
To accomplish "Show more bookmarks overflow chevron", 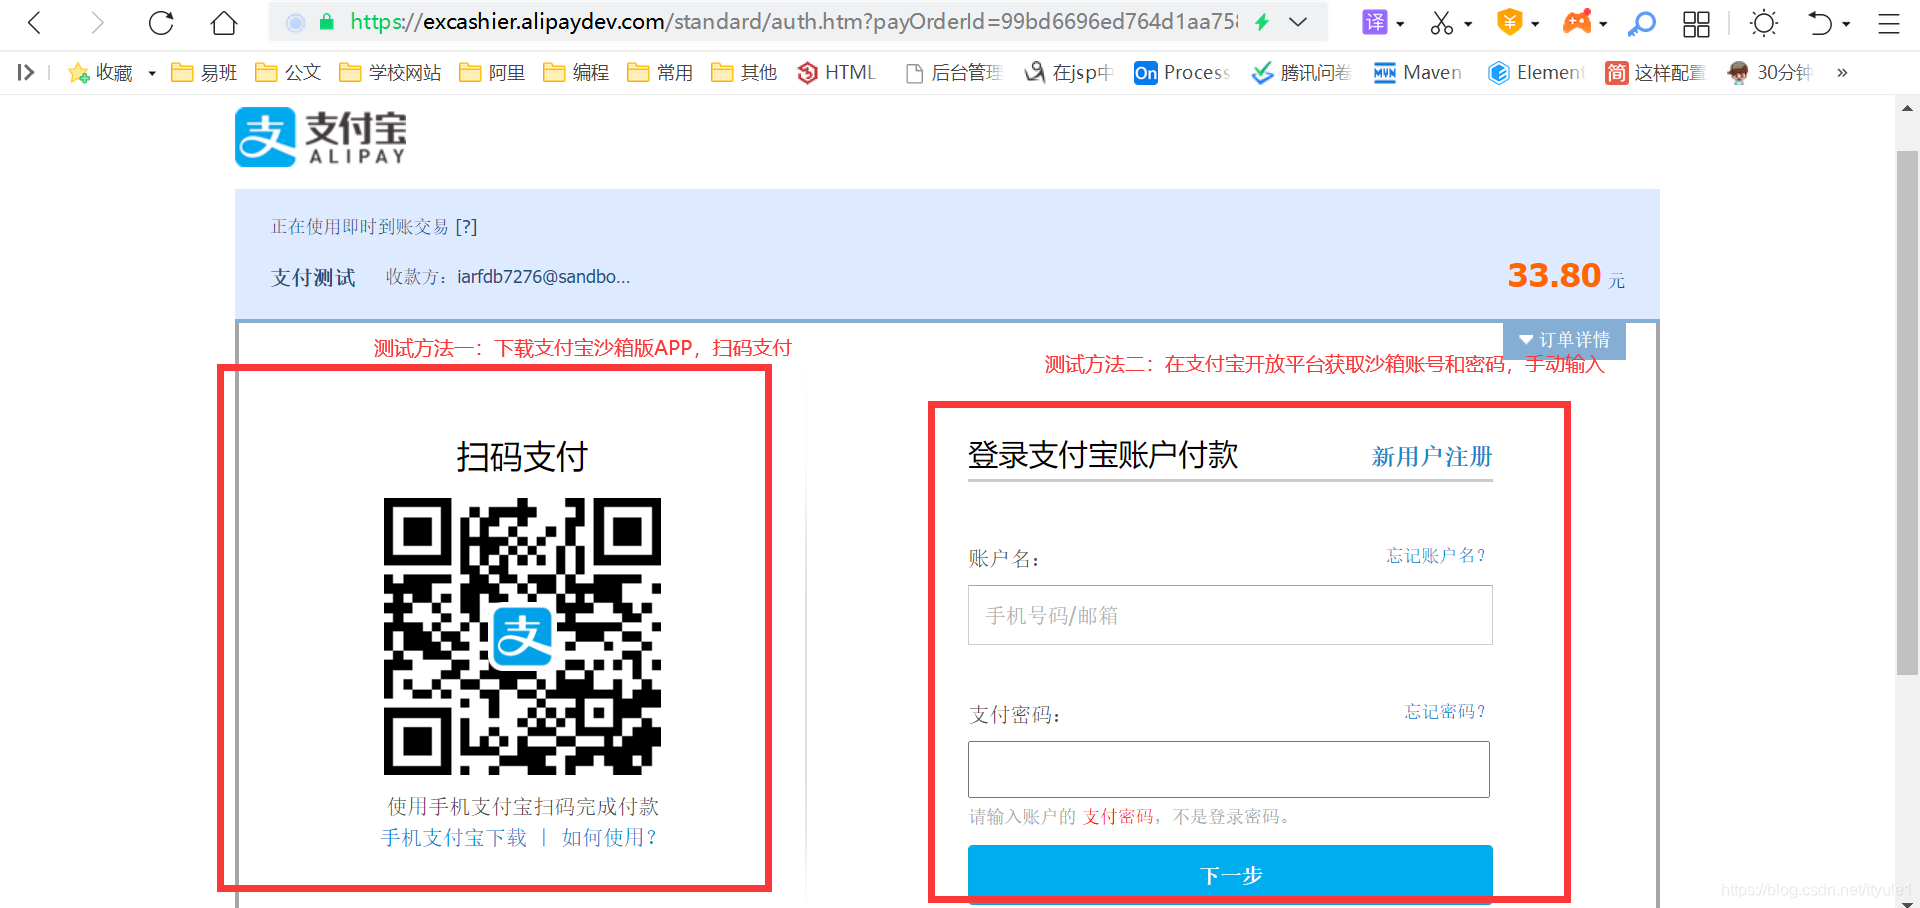I will pyautogui.click(x=1842, y=72).
